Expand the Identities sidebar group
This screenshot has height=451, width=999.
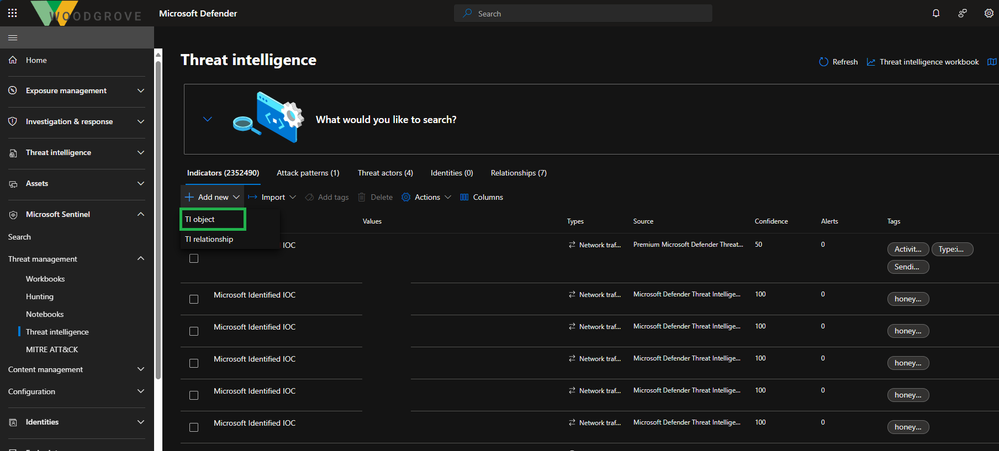(141, 422)
